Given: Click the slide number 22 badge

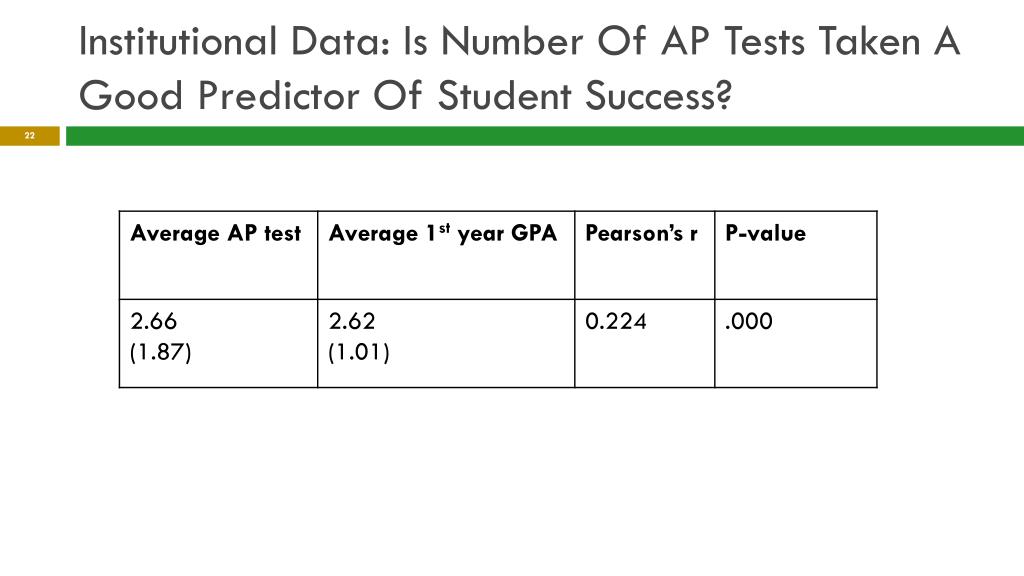Looking at the screenshot, I should [29, 136].
